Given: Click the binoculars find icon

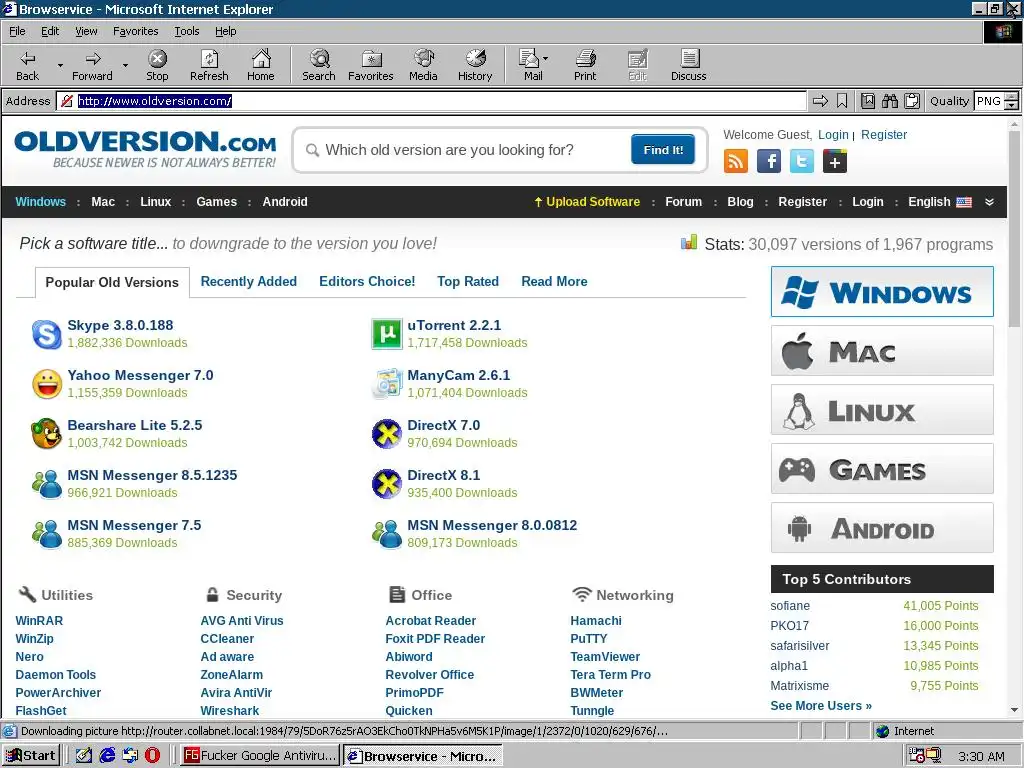Looking at the screenshot, I should click(889, 101).
